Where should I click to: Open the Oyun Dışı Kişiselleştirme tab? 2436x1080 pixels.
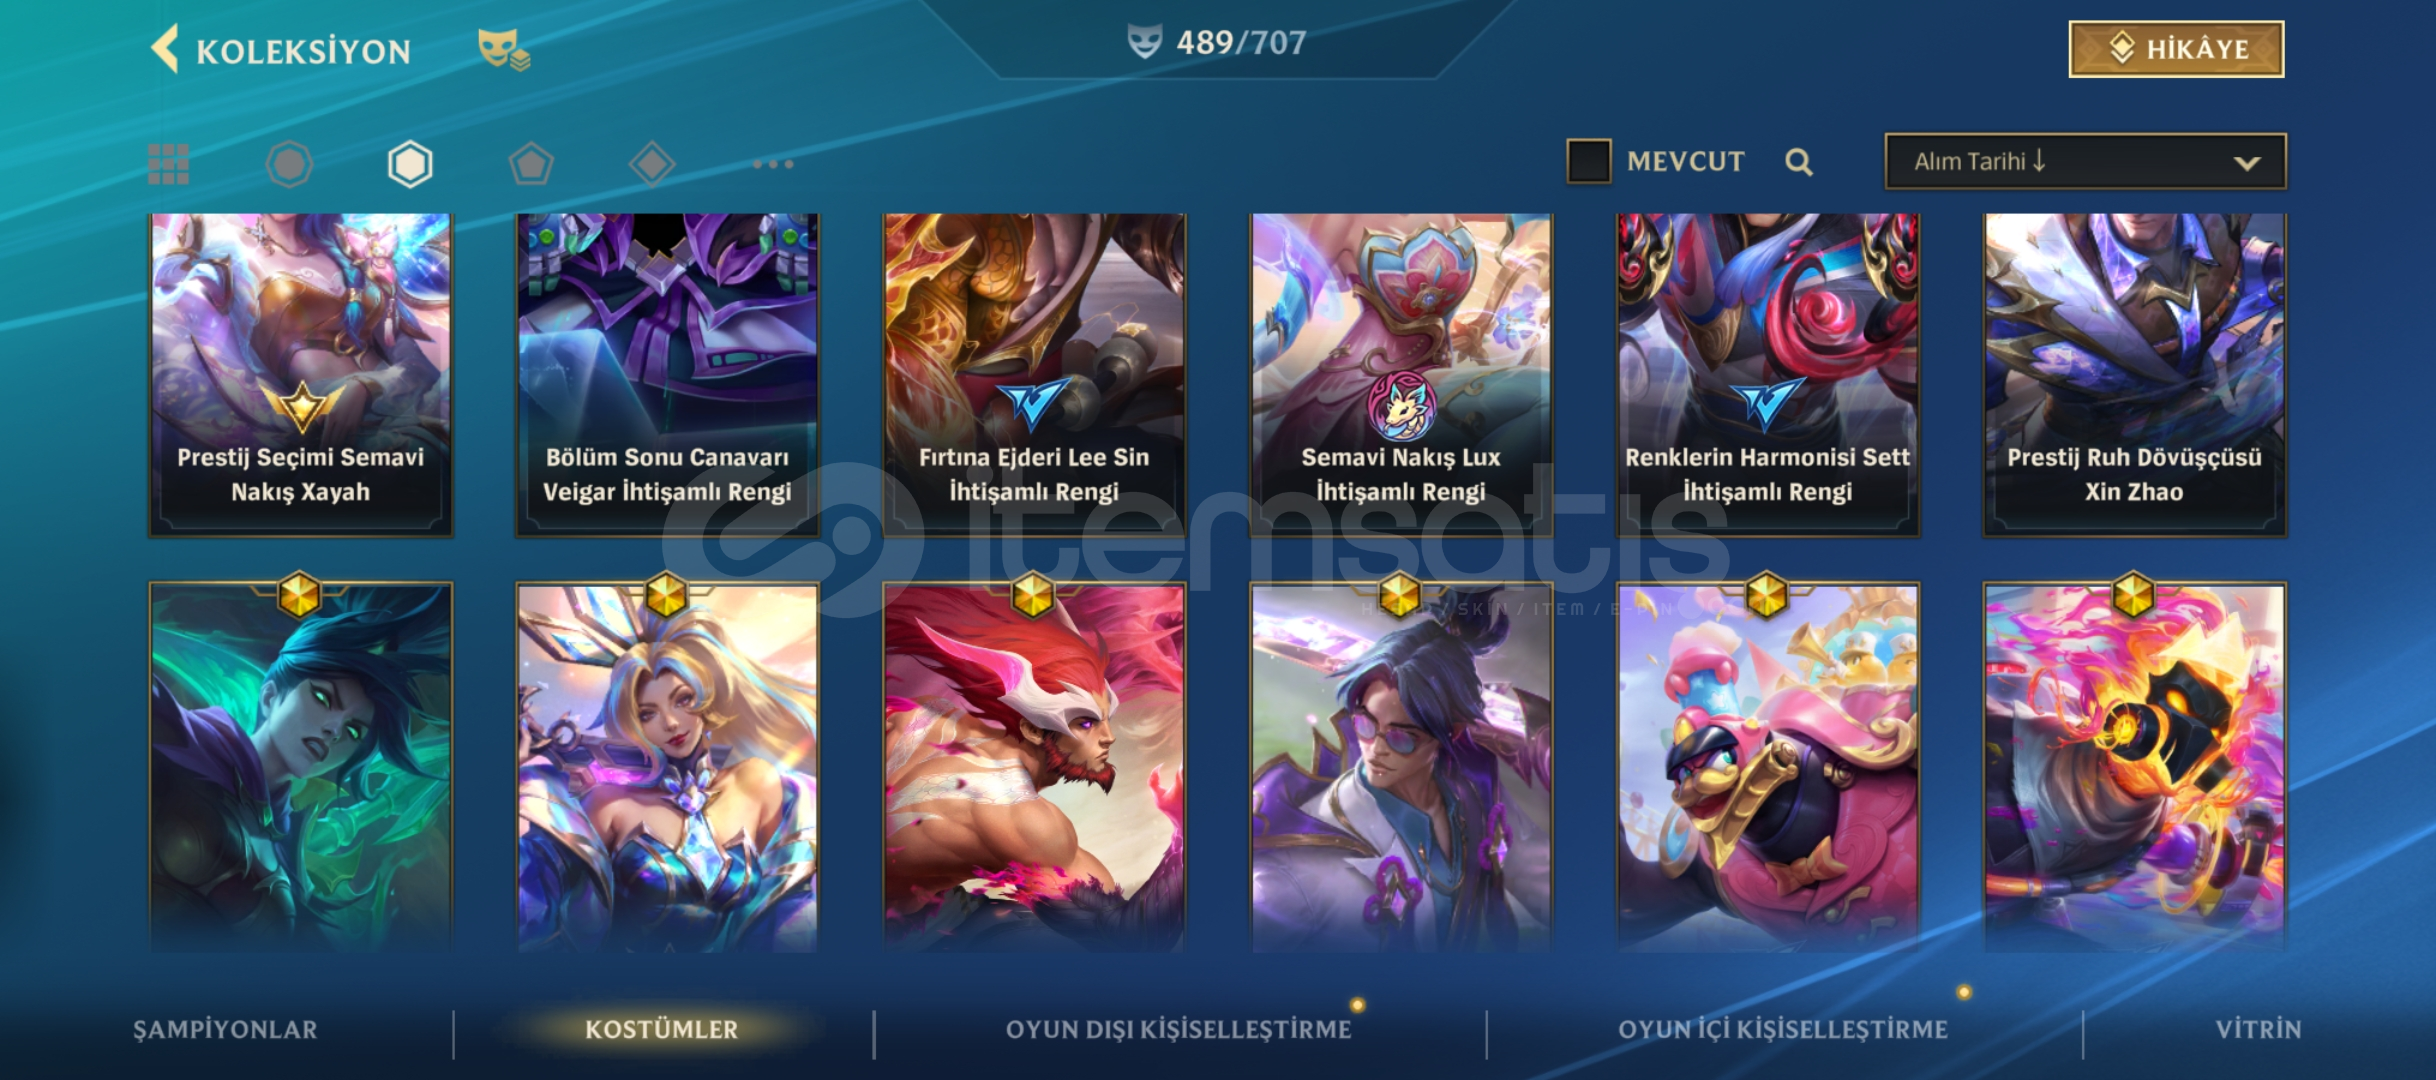[1178, 1029]
